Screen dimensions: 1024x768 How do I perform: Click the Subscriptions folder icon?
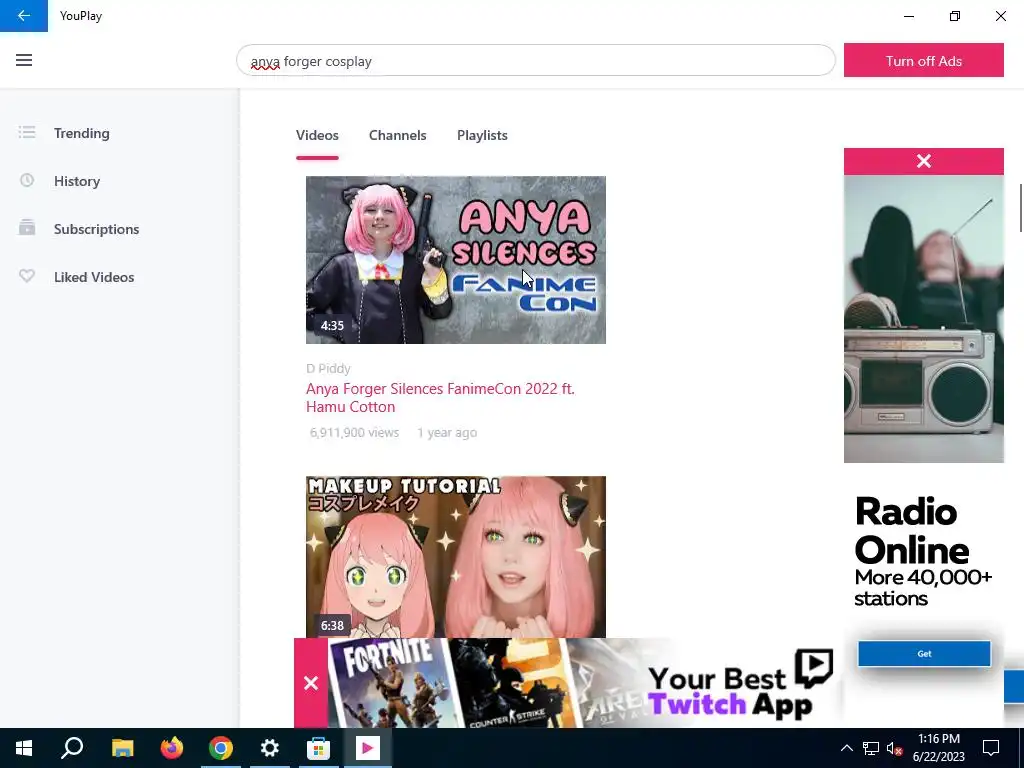click(x=27, y=228)
